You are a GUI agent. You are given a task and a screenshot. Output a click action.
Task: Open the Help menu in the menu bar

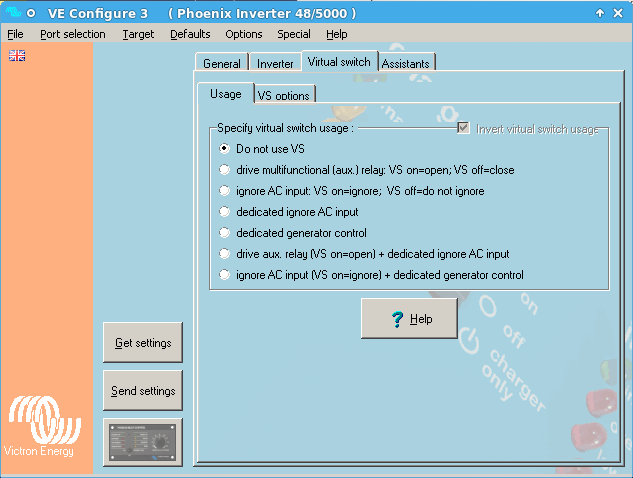337,34
